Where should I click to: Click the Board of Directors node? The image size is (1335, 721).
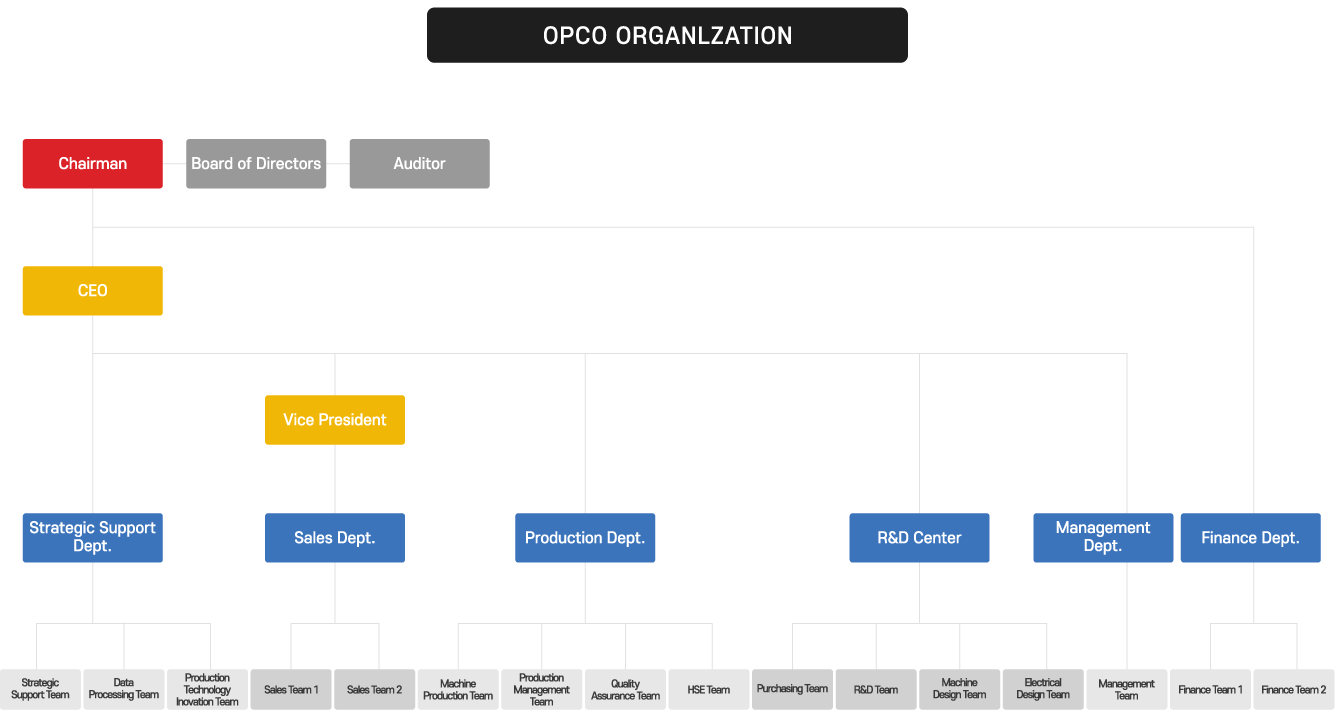click(256, 163)
